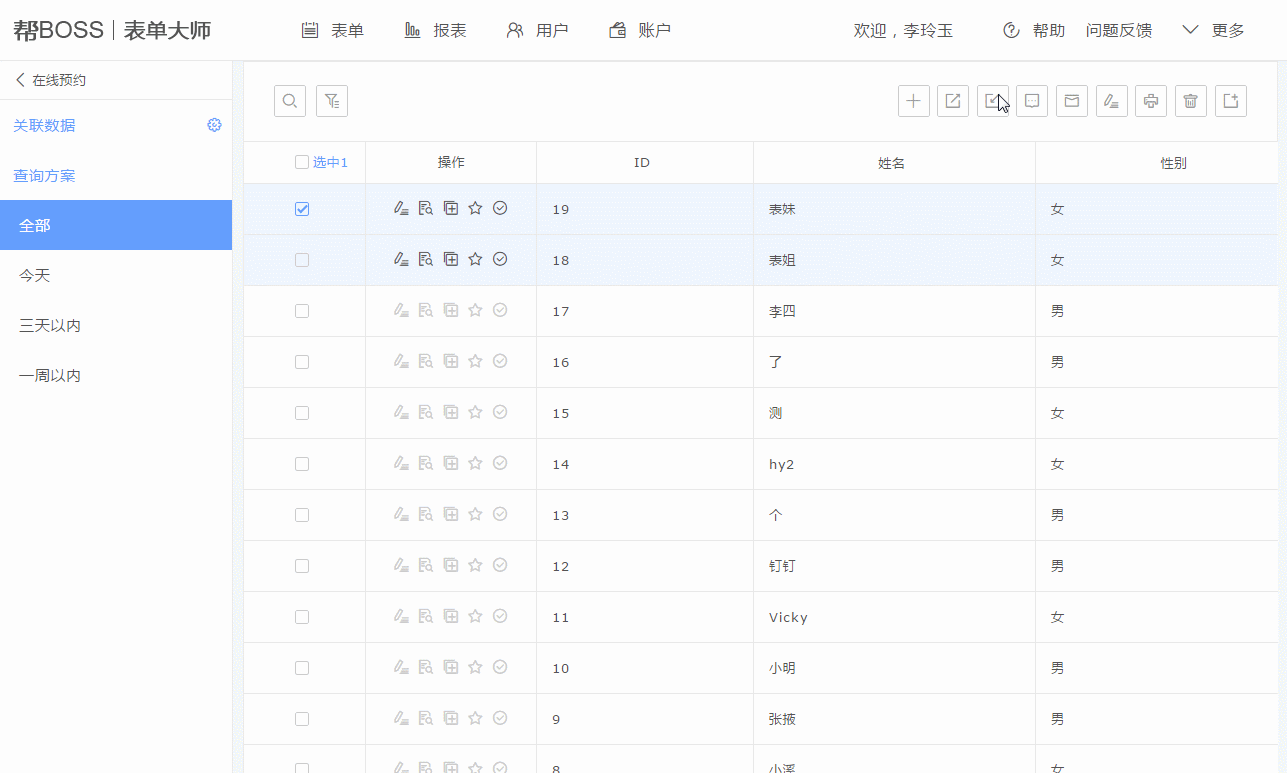Viewport: 1287px width, 773px height.
Task: Click the SMS message bubble icon
Action: tap(1032, 101)
